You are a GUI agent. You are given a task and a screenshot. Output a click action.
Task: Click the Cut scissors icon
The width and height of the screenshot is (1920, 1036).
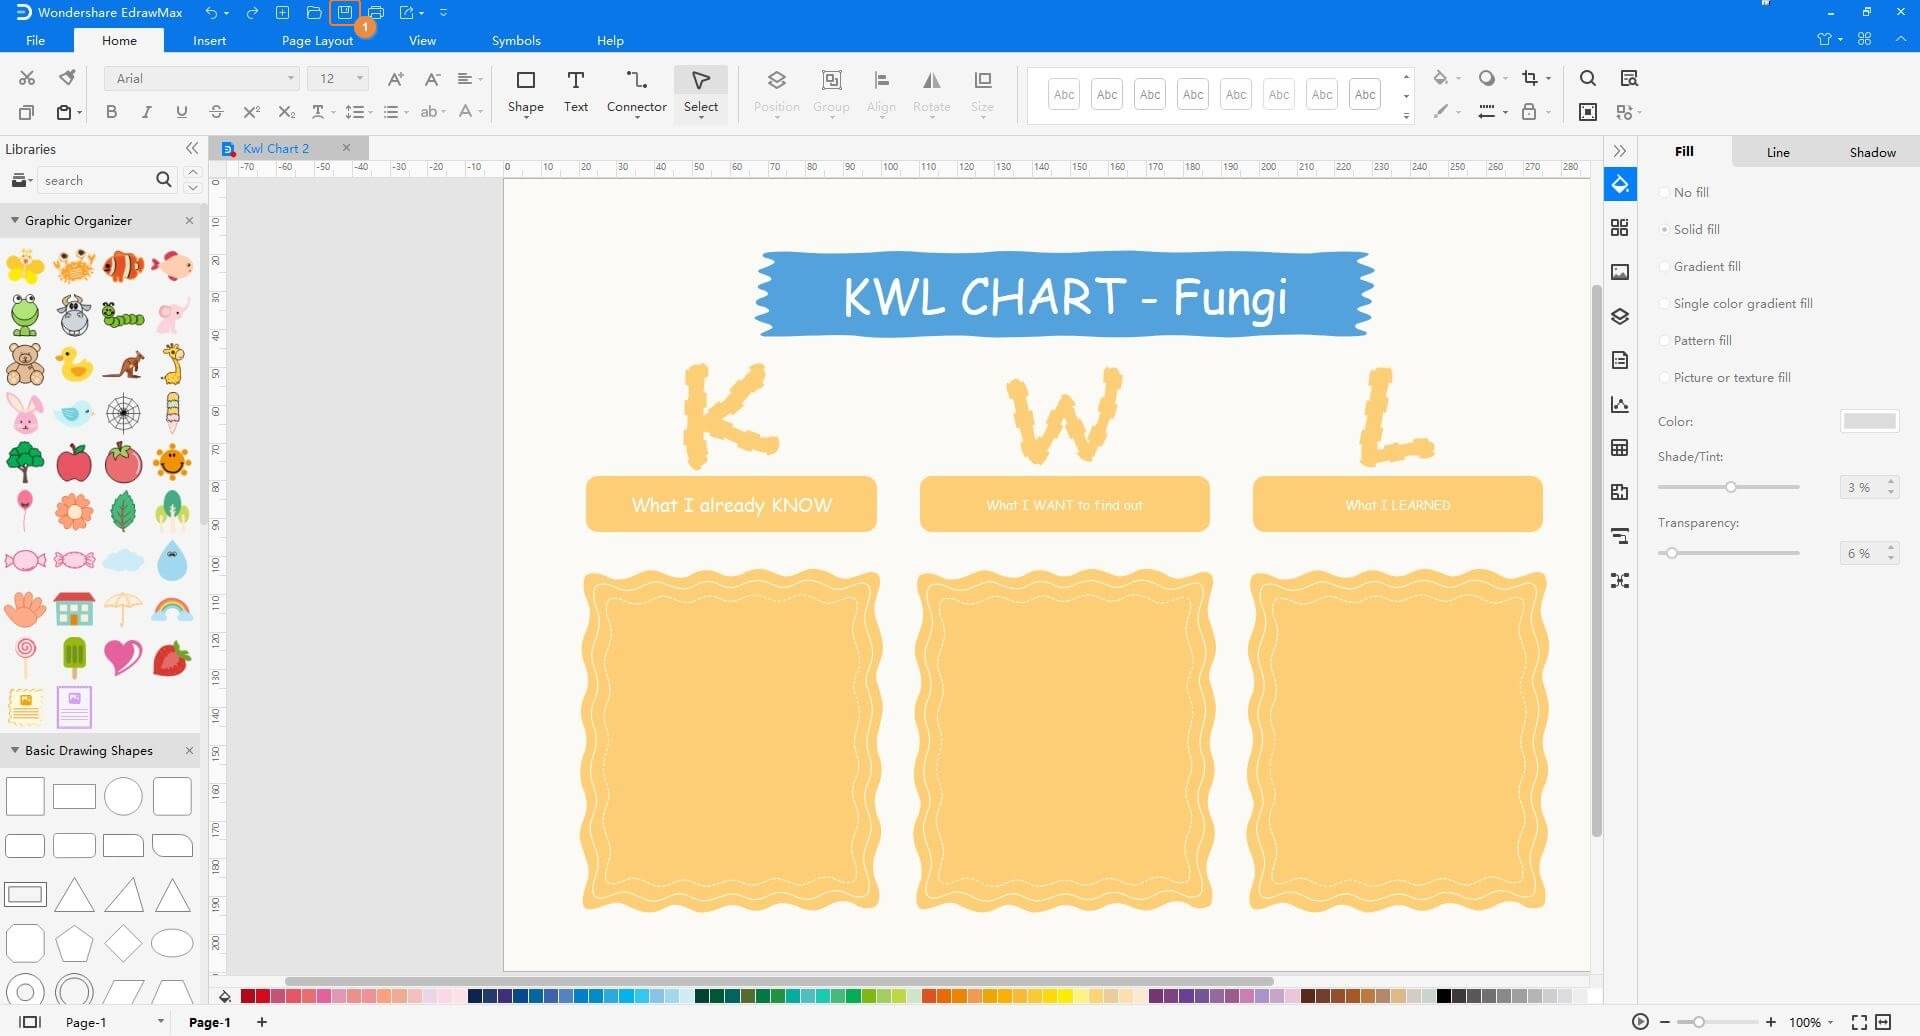coord(27,77)
